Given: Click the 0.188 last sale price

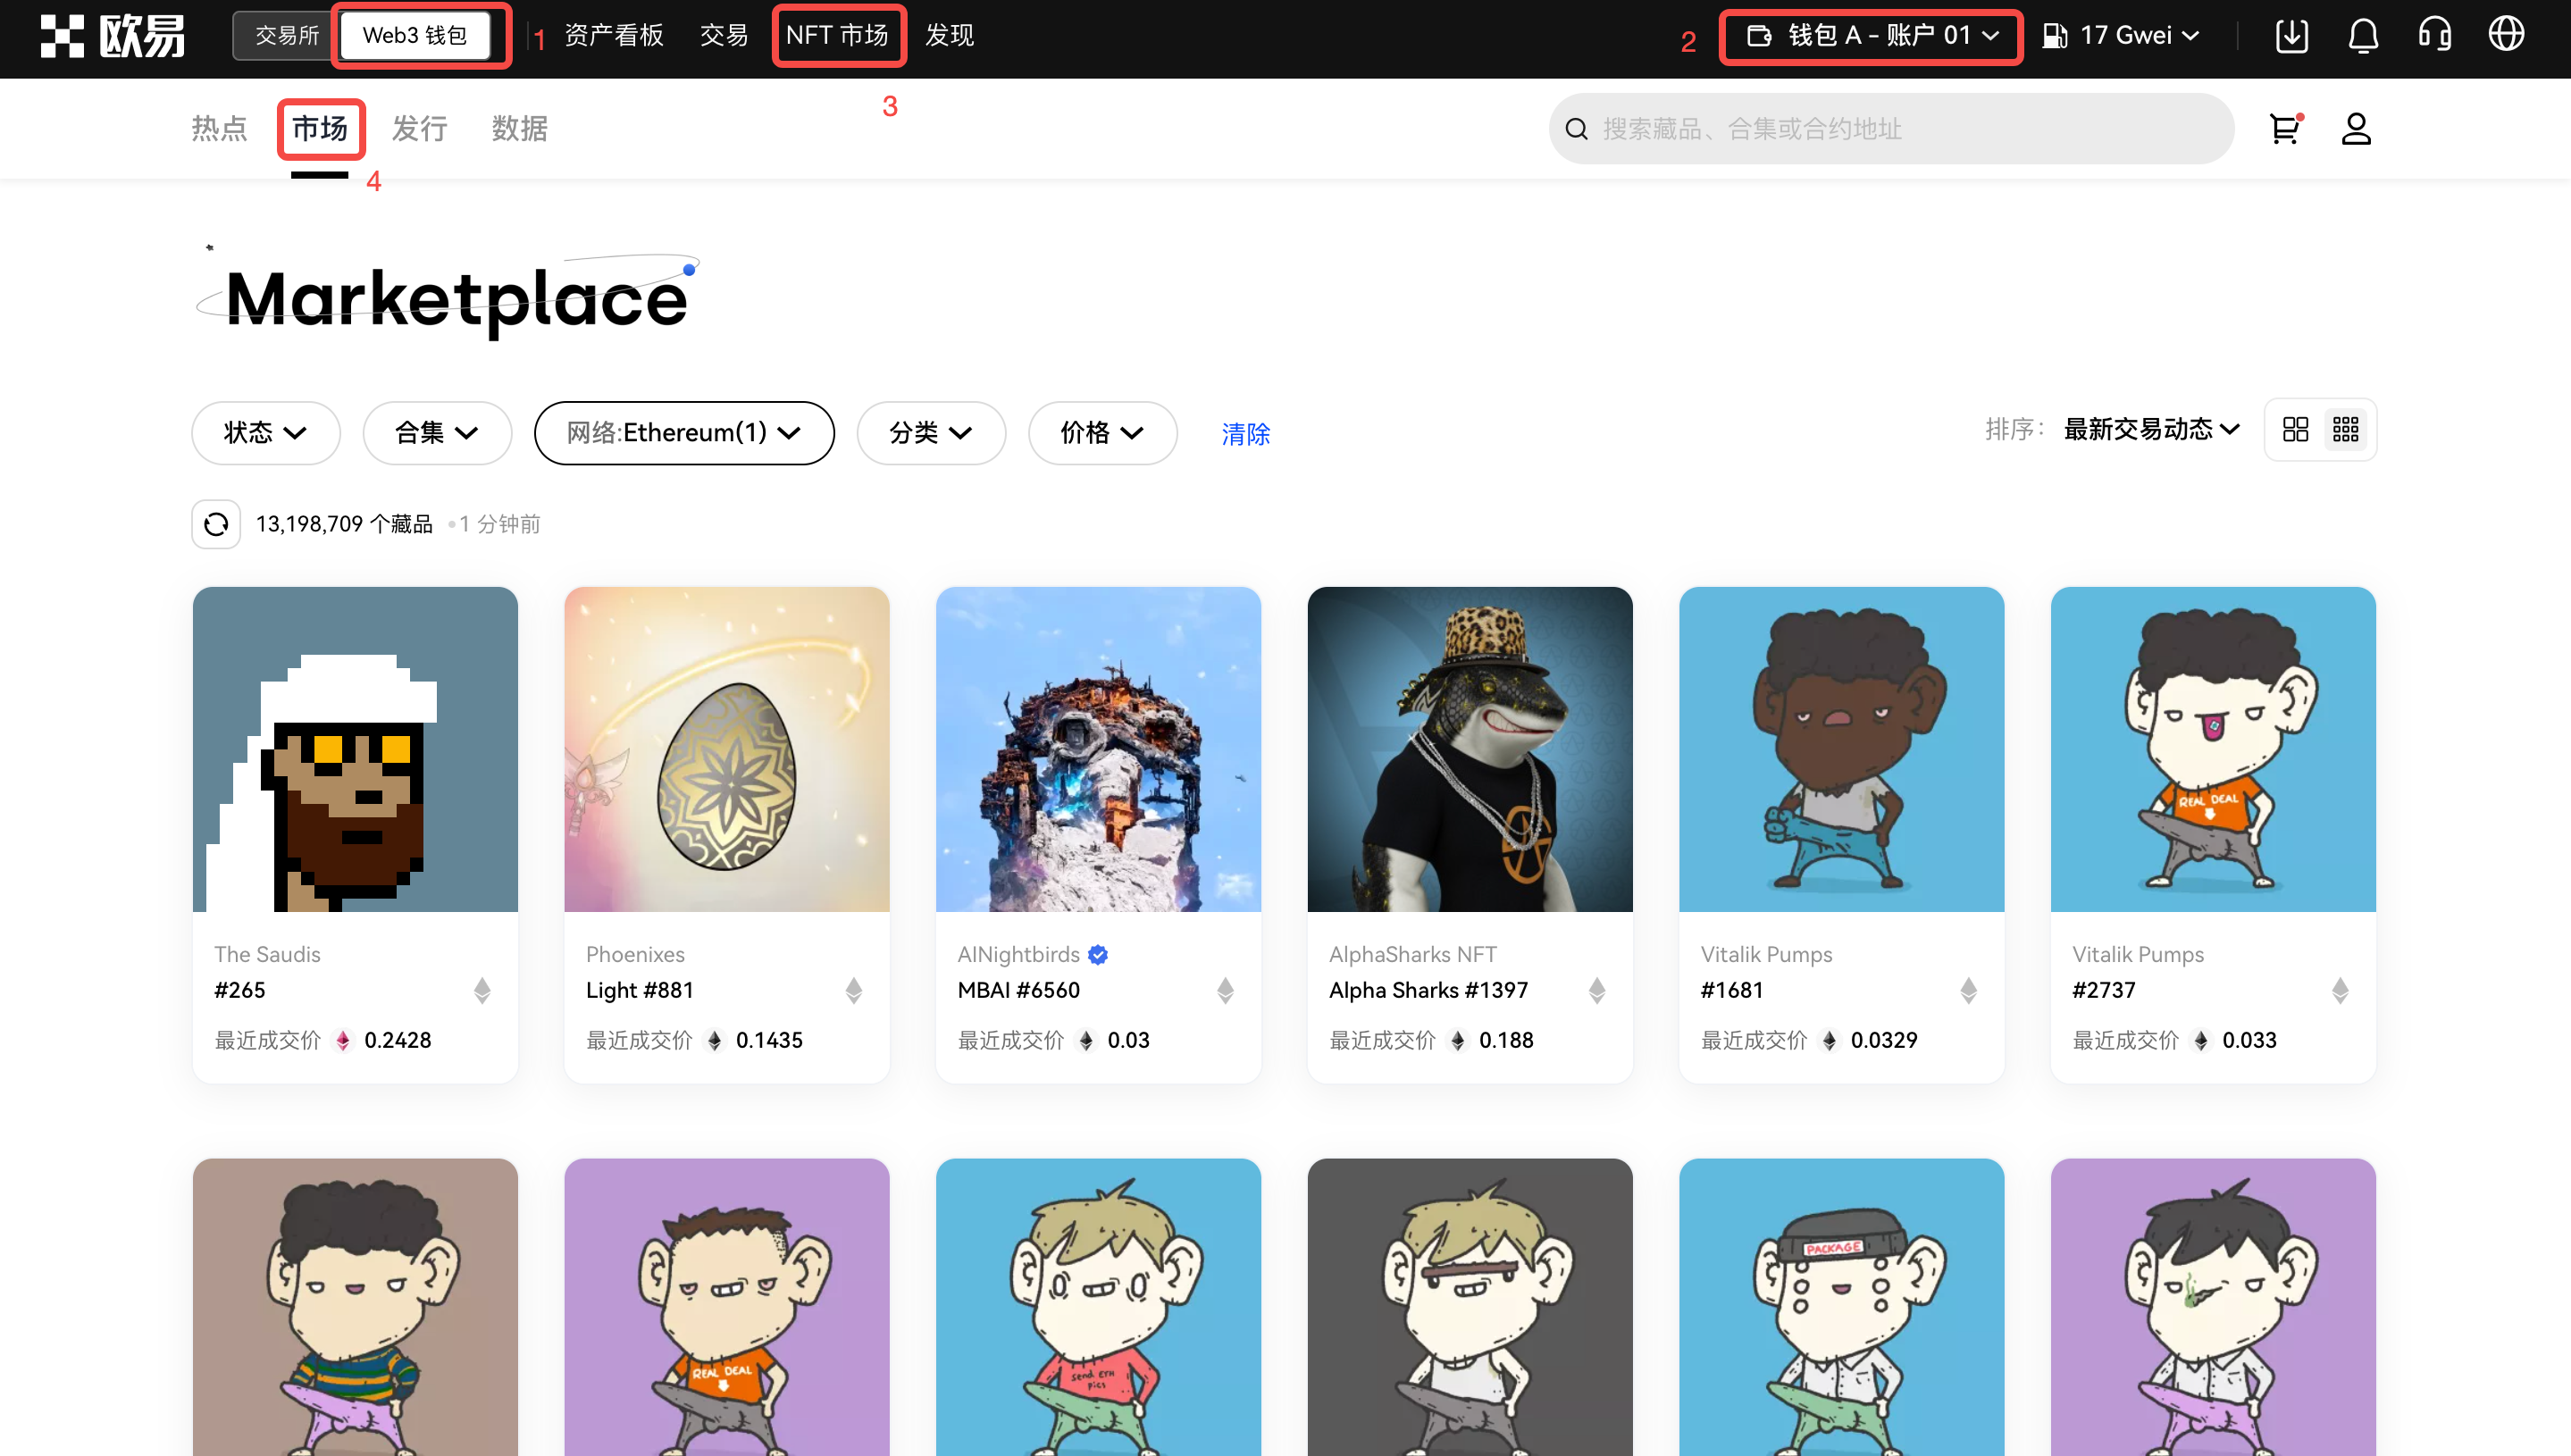Looking at the screenshot, I should 1506,1040.
